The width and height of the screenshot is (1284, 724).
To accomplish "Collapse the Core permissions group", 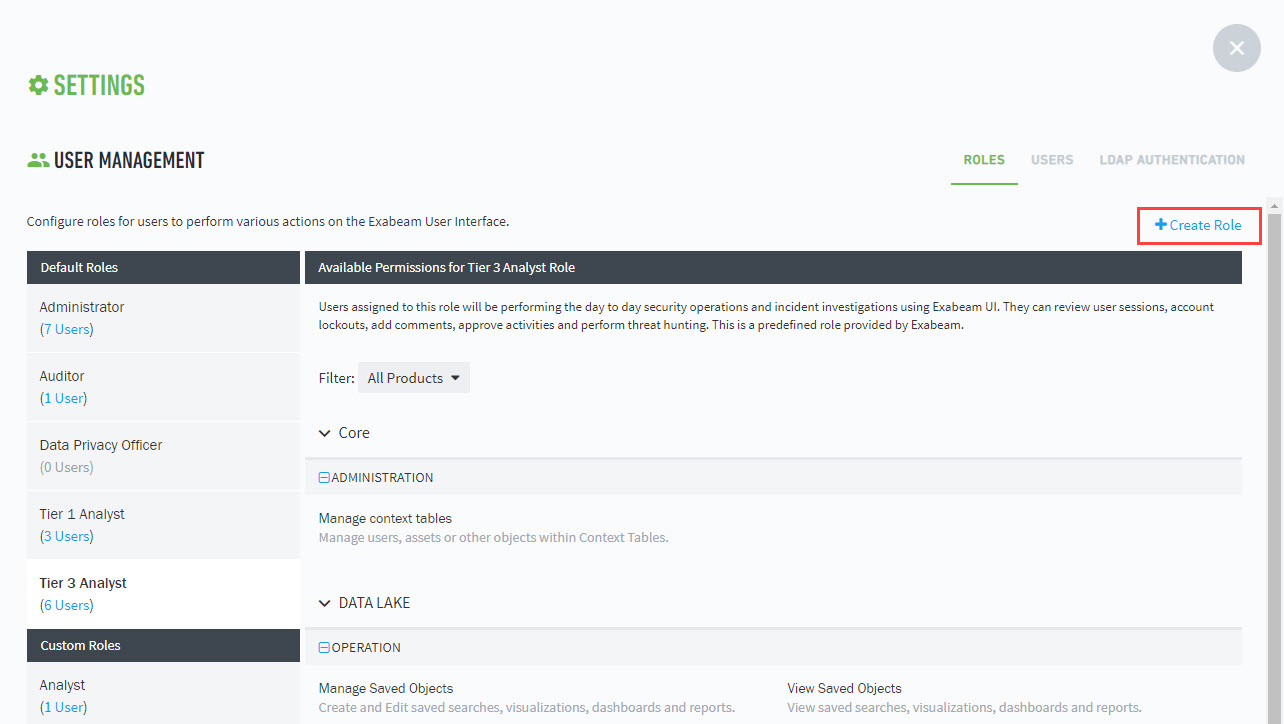I will tap(324, 433).
